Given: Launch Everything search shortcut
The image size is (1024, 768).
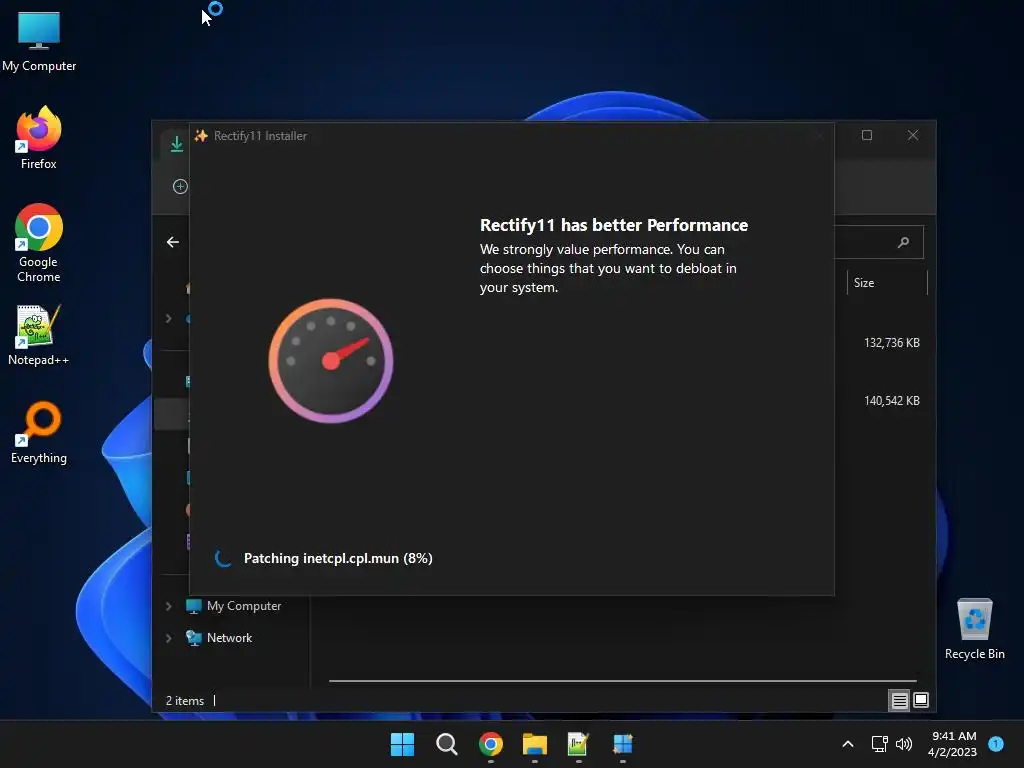Looking at the screenshot, I should [39, 432].
